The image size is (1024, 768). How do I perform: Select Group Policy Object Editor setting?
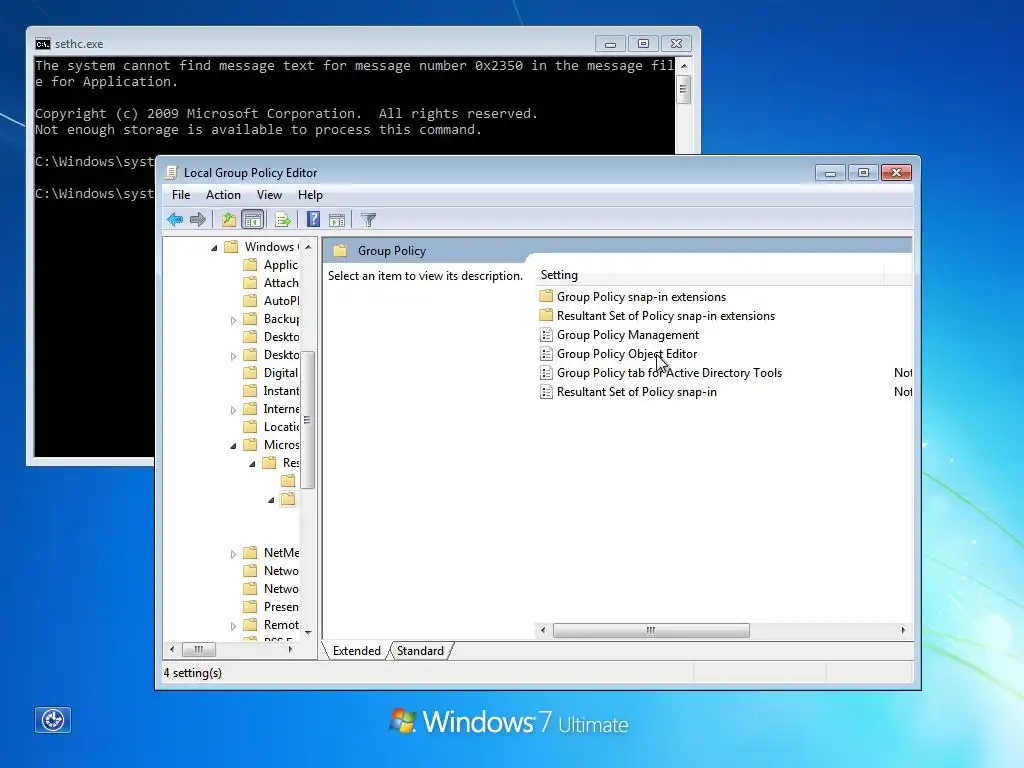click(x=627, y=353)
